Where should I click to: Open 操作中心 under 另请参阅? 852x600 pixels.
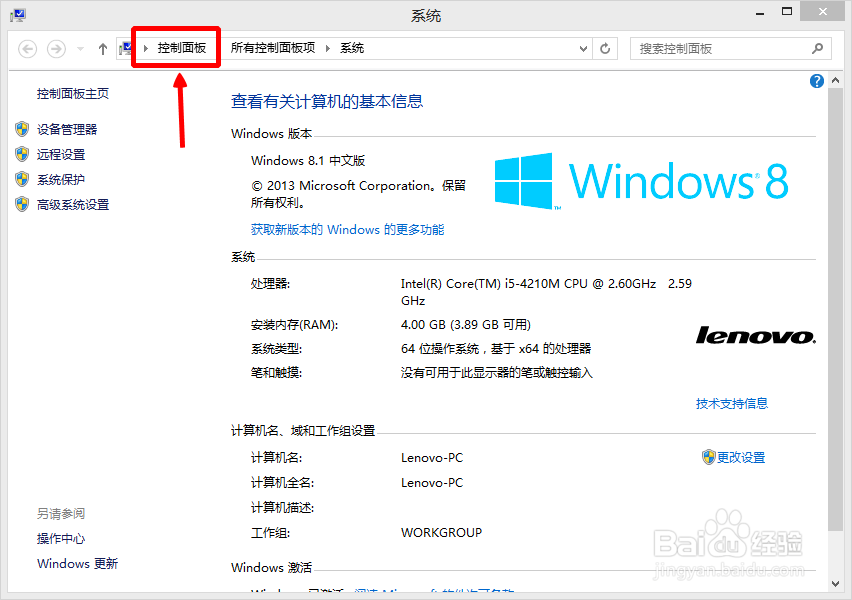61,539
